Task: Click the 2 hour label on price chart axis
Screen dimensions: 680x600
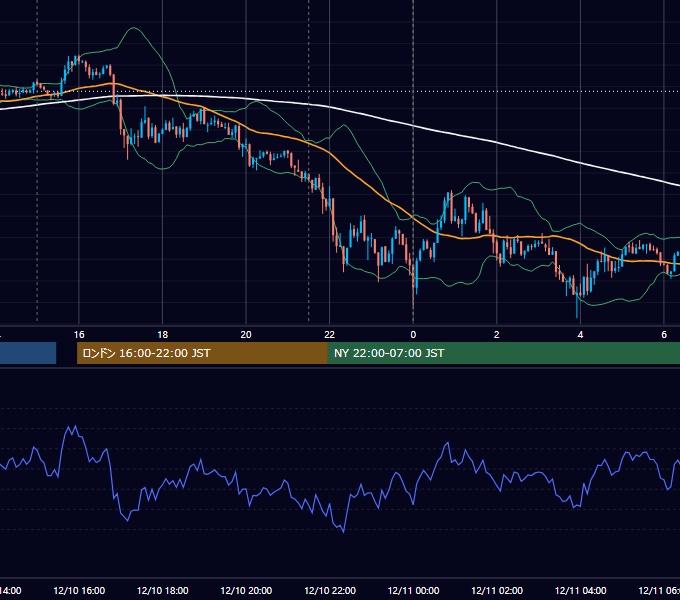Action: click(x=497, y=335)
